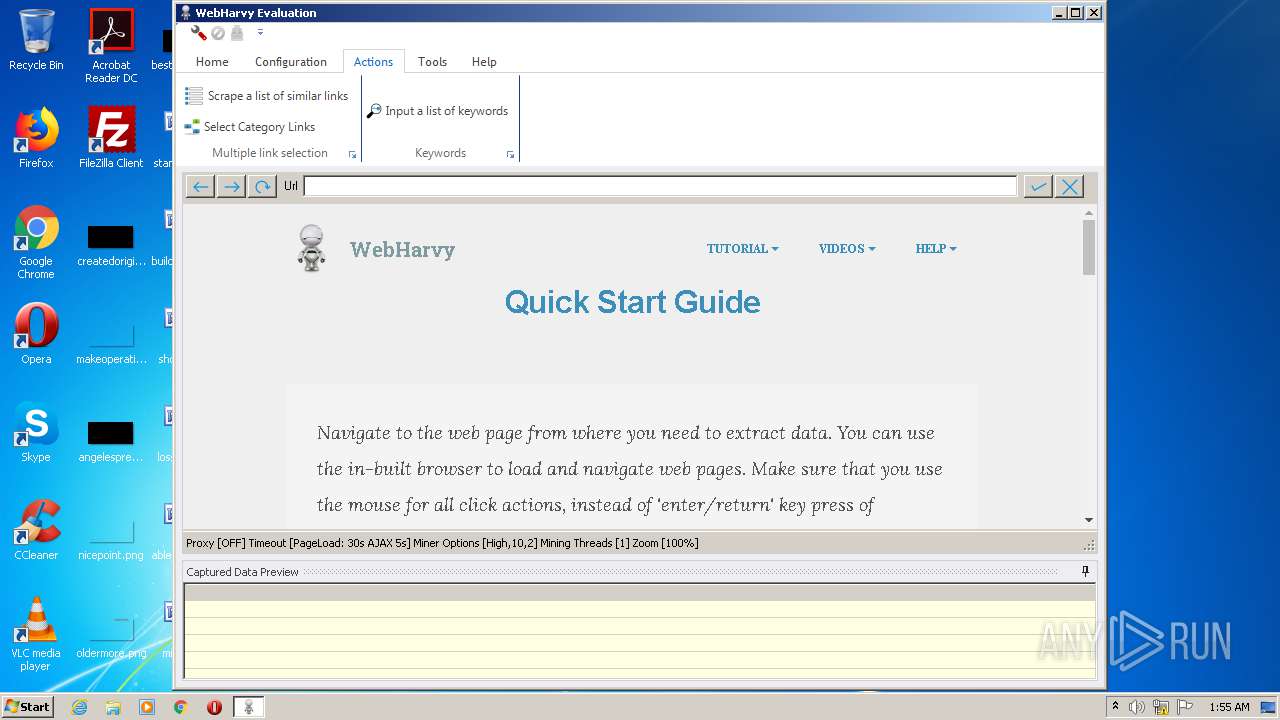
Task: Open Windows Explorer folder in taskbar
Action: tap(113, 707)
